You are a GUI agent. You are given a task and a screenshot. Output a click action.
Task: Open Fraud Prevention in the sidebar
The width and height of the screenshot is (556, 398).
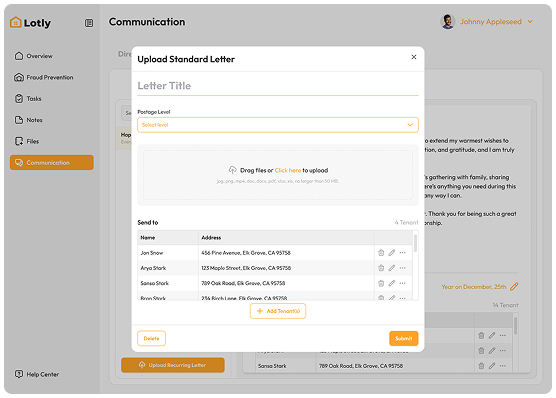point(44,77)
